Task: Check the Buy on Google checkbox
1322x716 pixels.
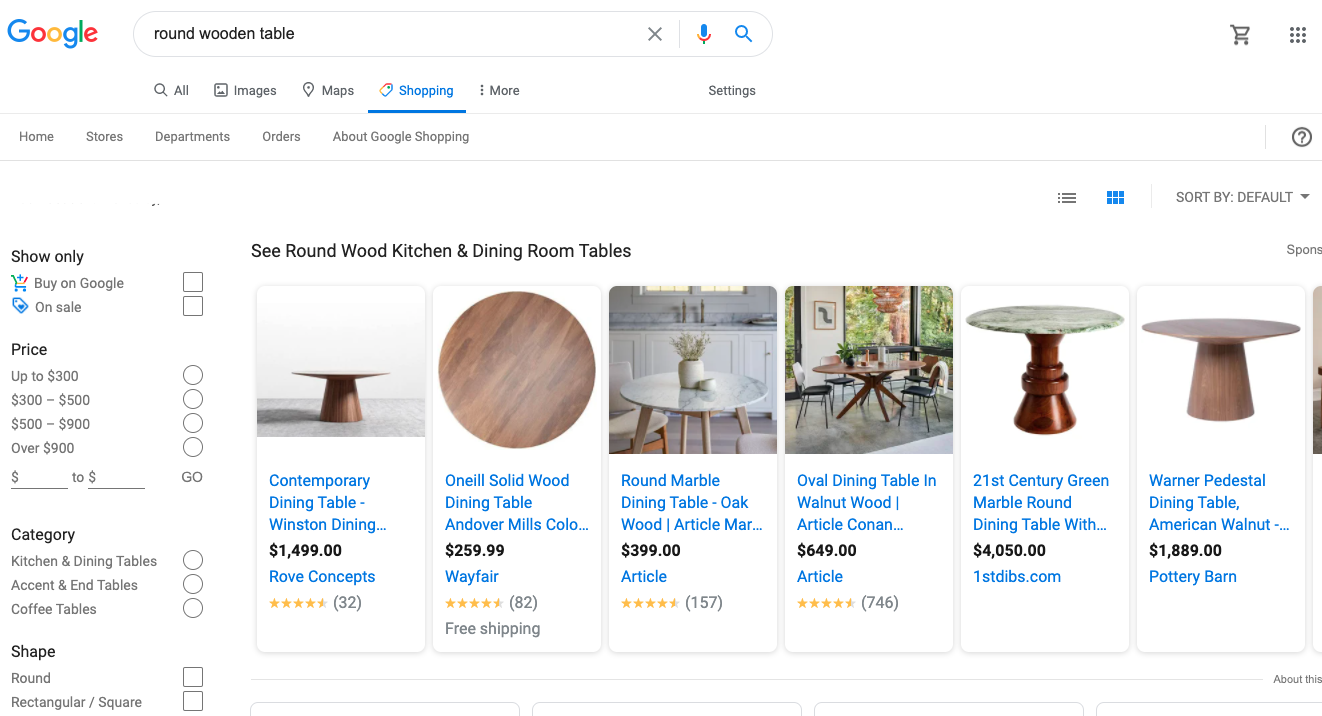Action: click(193, 282)
